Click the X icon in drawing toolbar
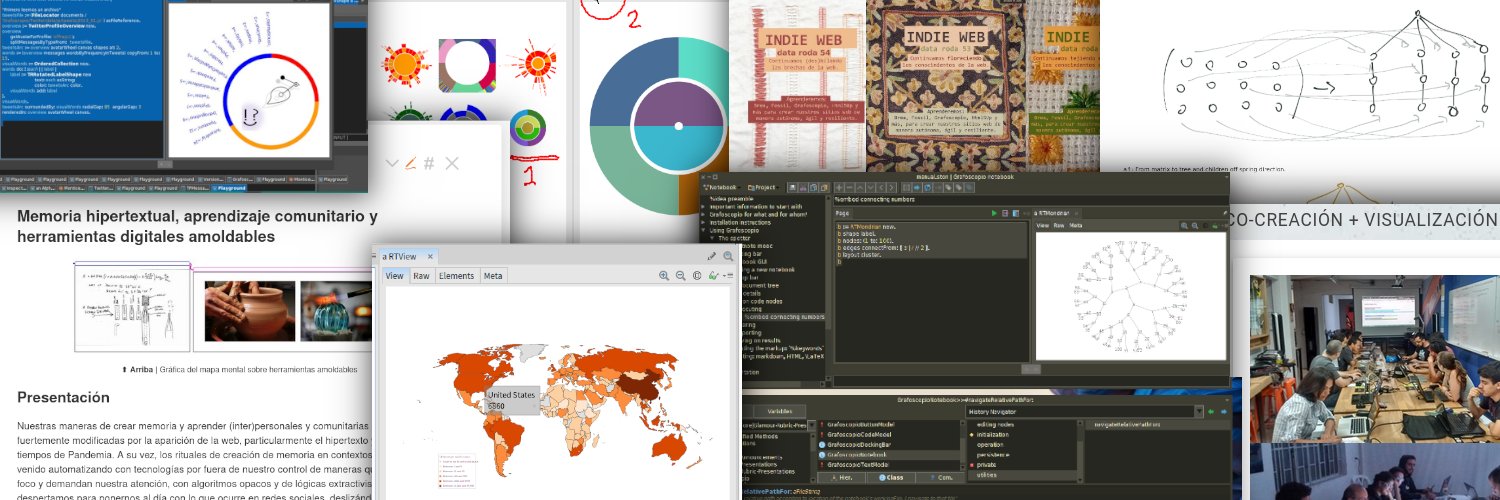Image resolution: width=1500 pixels, height=500 pixels. 452,163
